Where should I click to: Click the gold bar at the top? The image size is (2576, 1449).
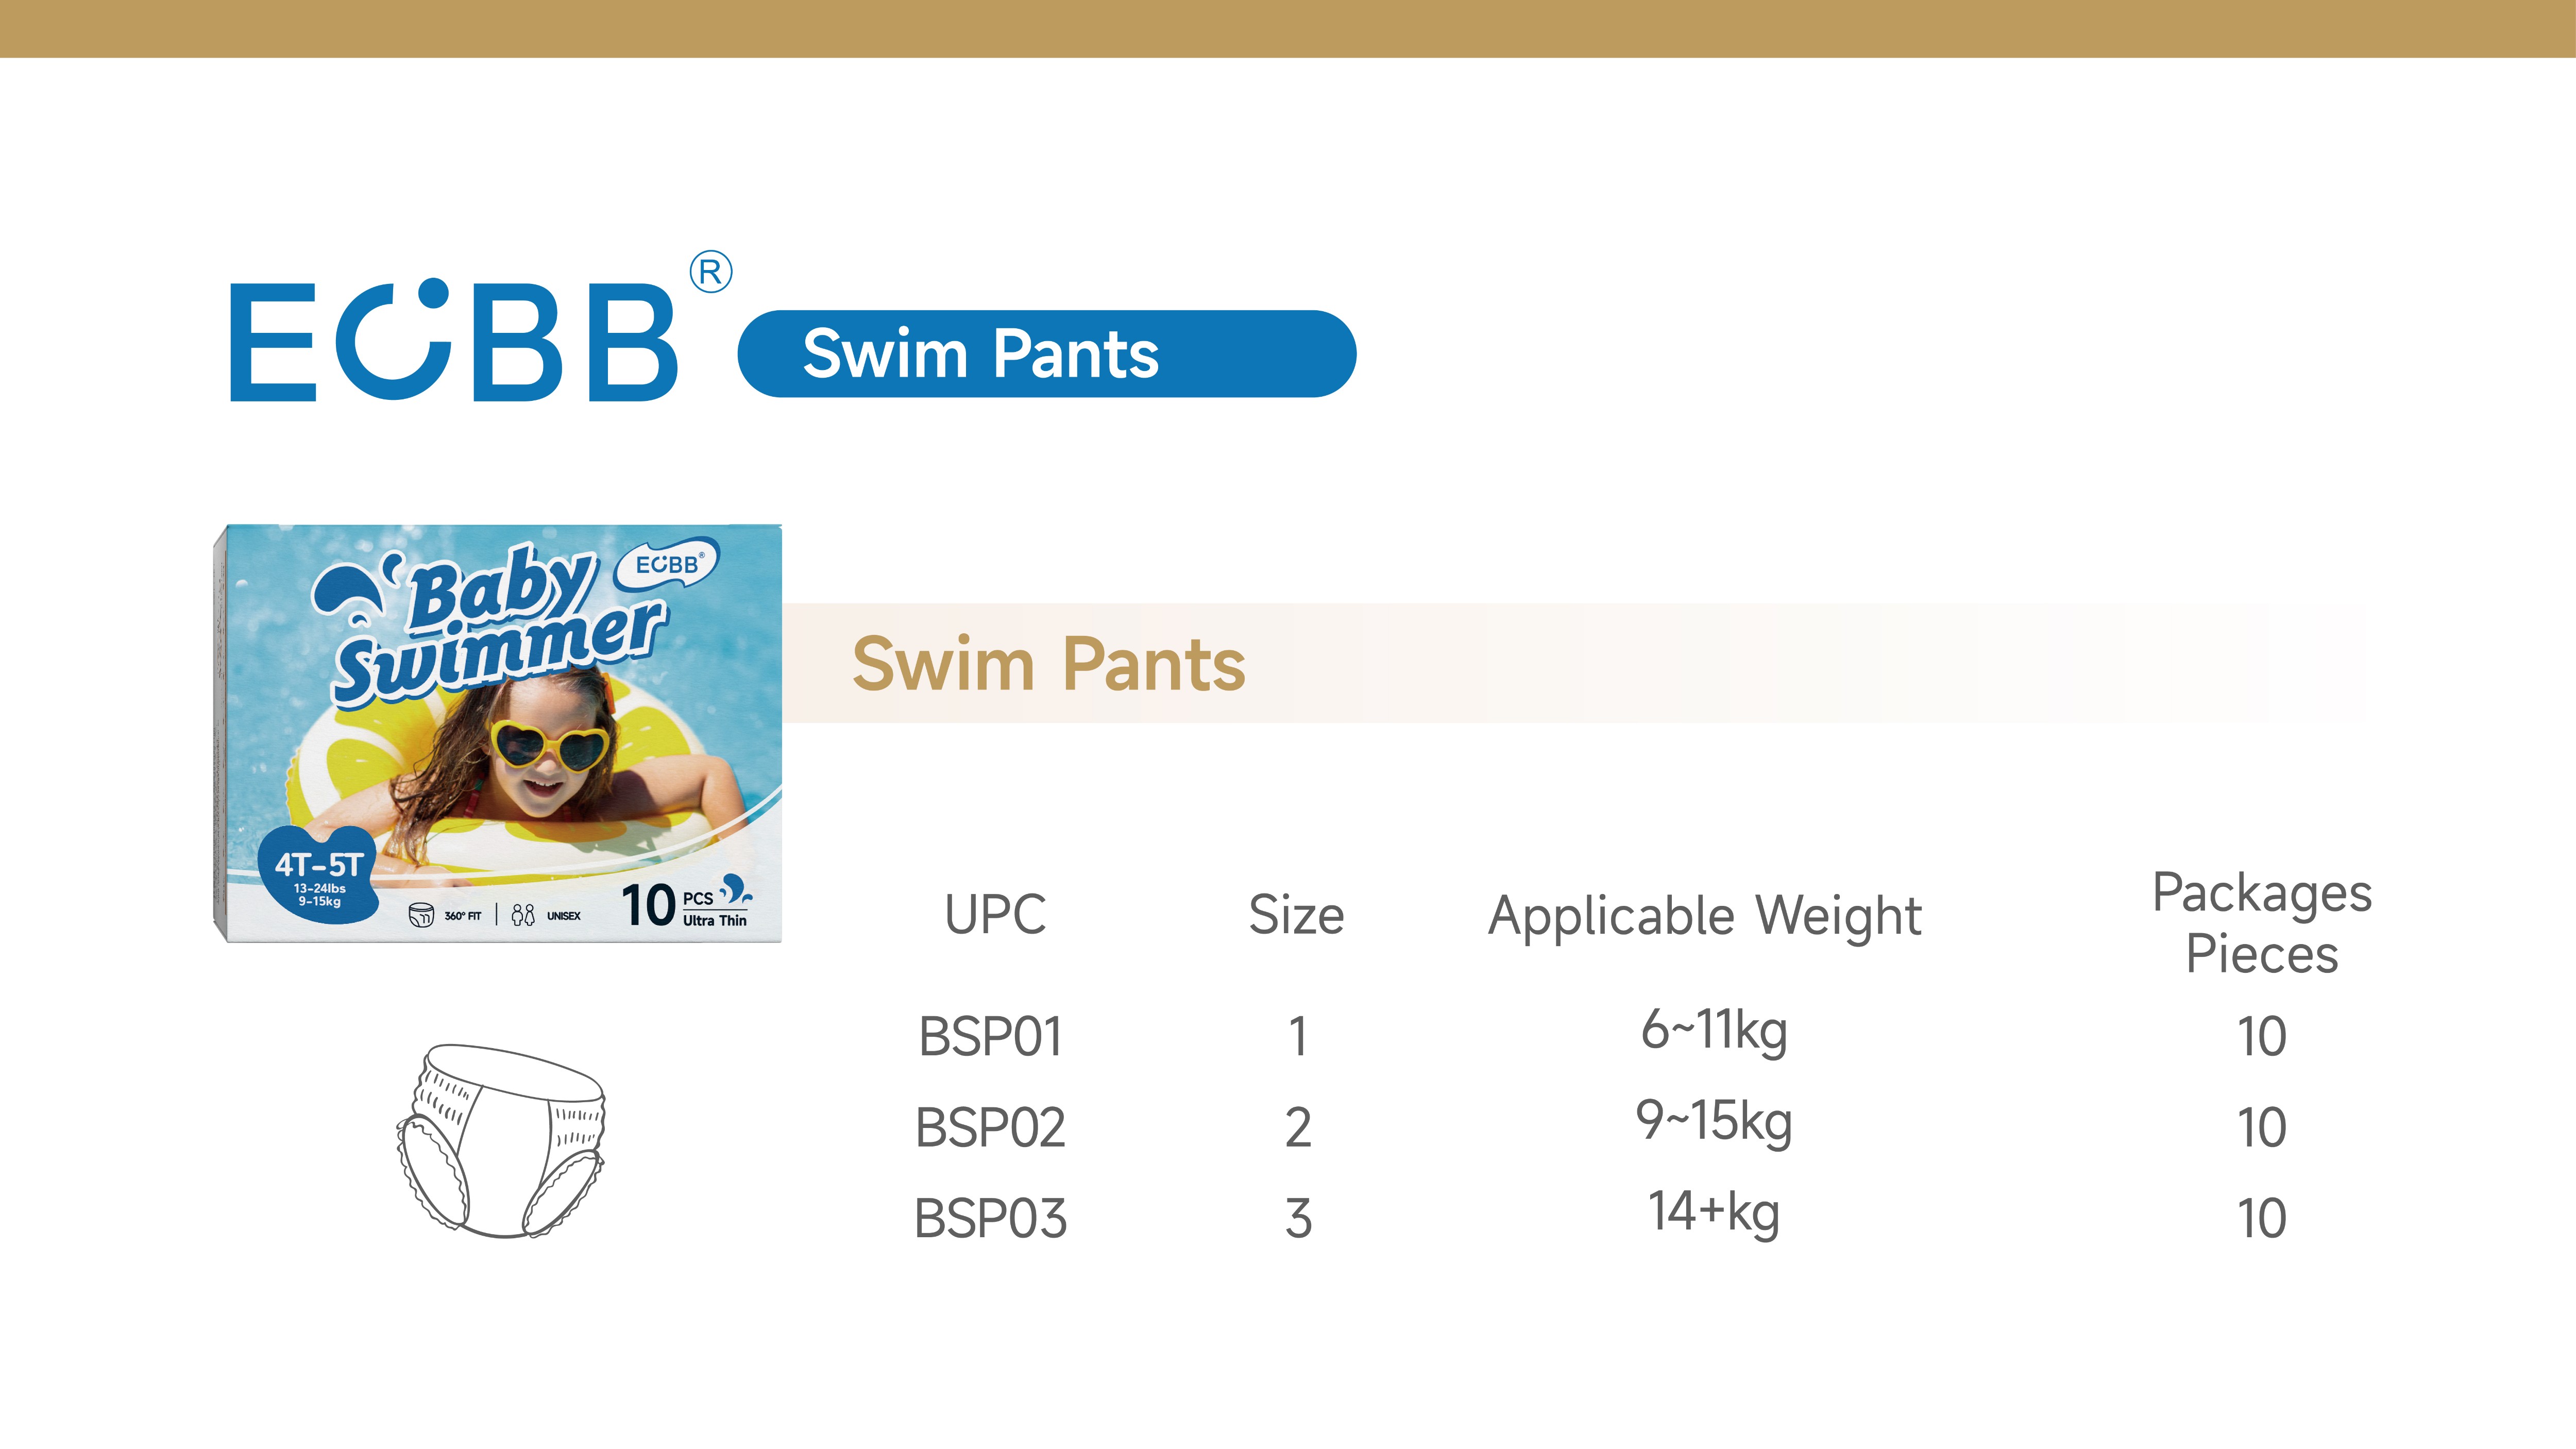[1288, 28]
